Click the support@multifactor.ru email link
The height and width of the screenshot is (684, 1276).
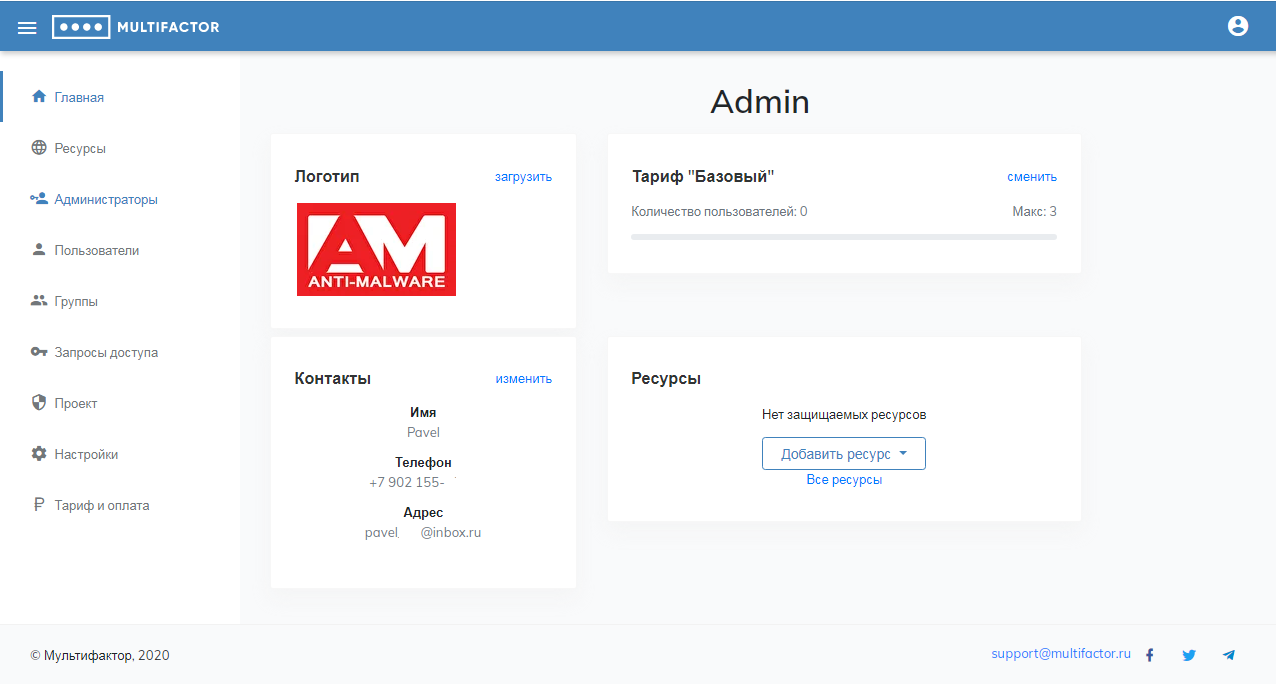point(1061,654)
